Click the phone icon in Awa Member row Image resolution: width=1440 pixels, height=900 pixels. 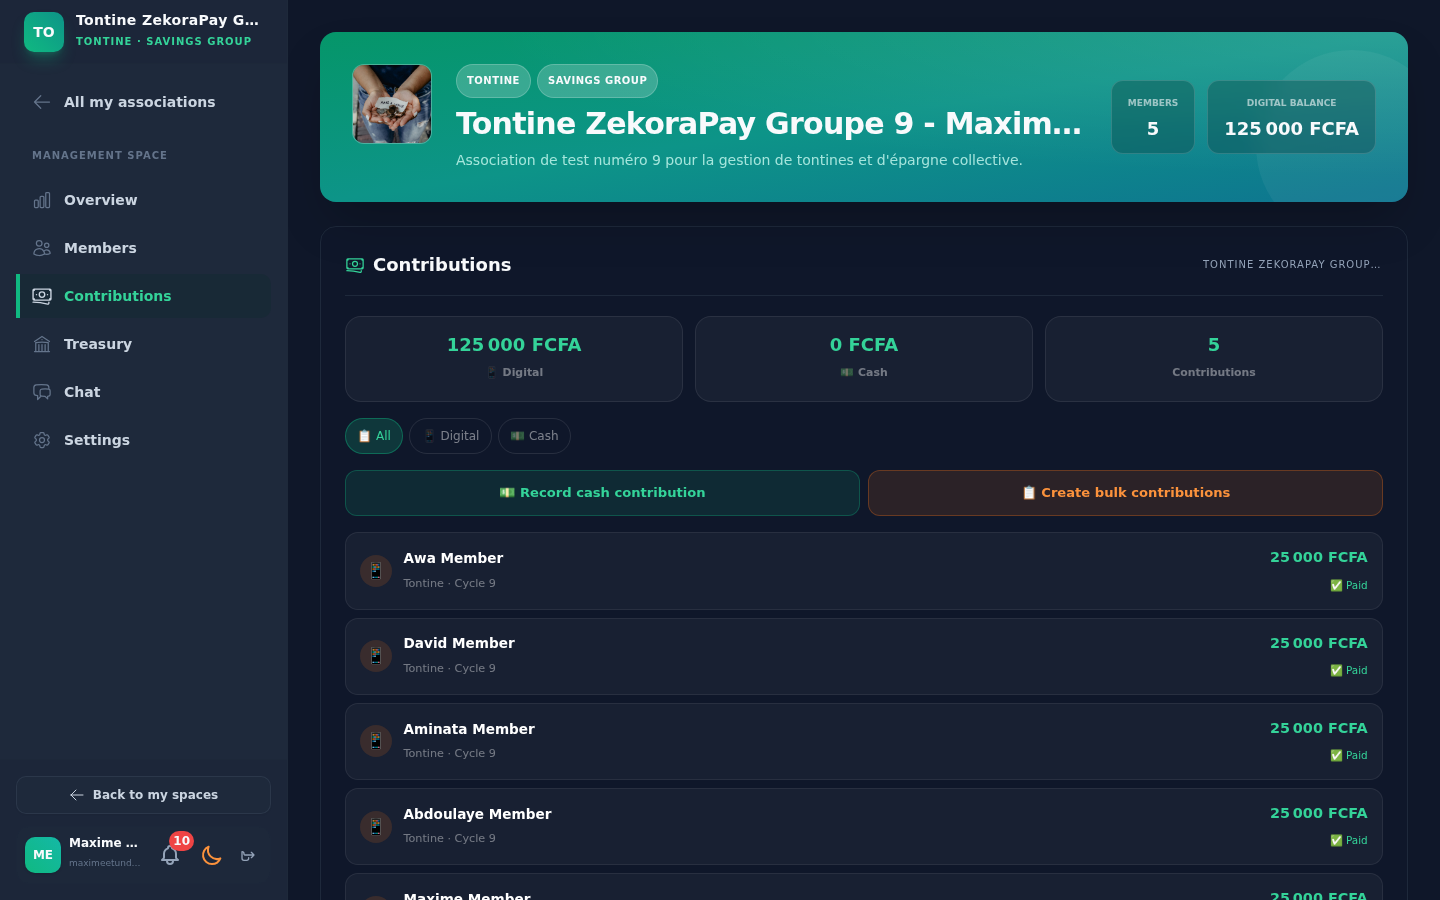point(376,571)
